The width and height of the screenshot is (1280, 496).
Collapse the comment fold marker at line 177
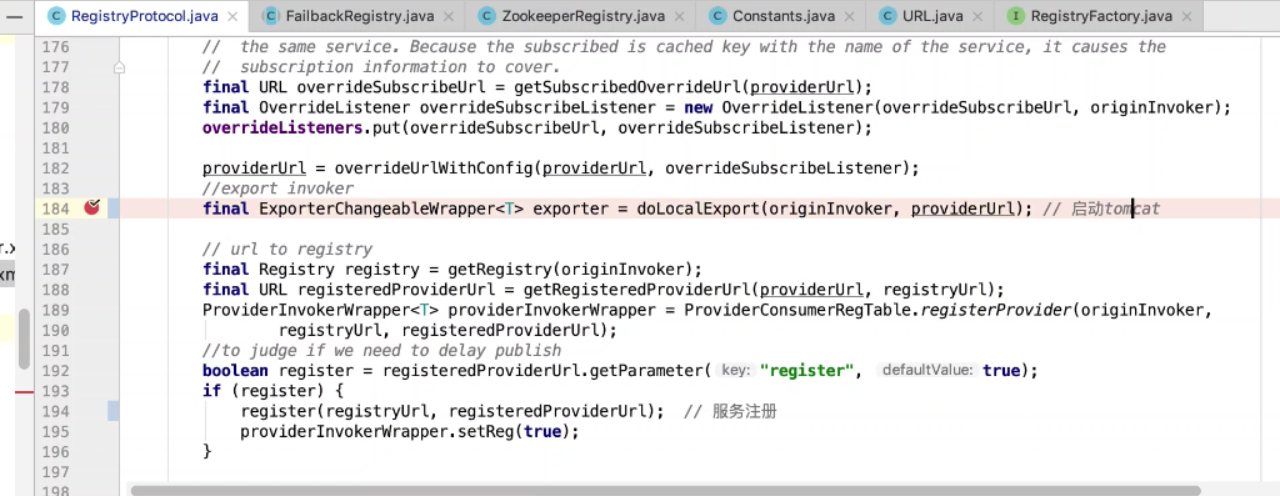point(119,67)
